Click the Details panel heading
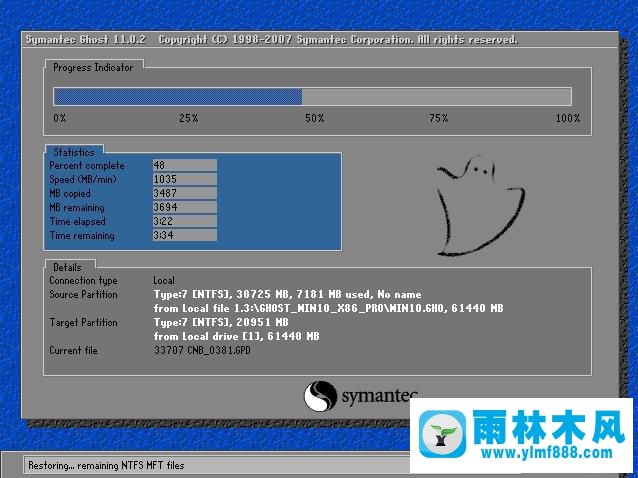Viewport: 638px width, 478px height. point(67,267)
